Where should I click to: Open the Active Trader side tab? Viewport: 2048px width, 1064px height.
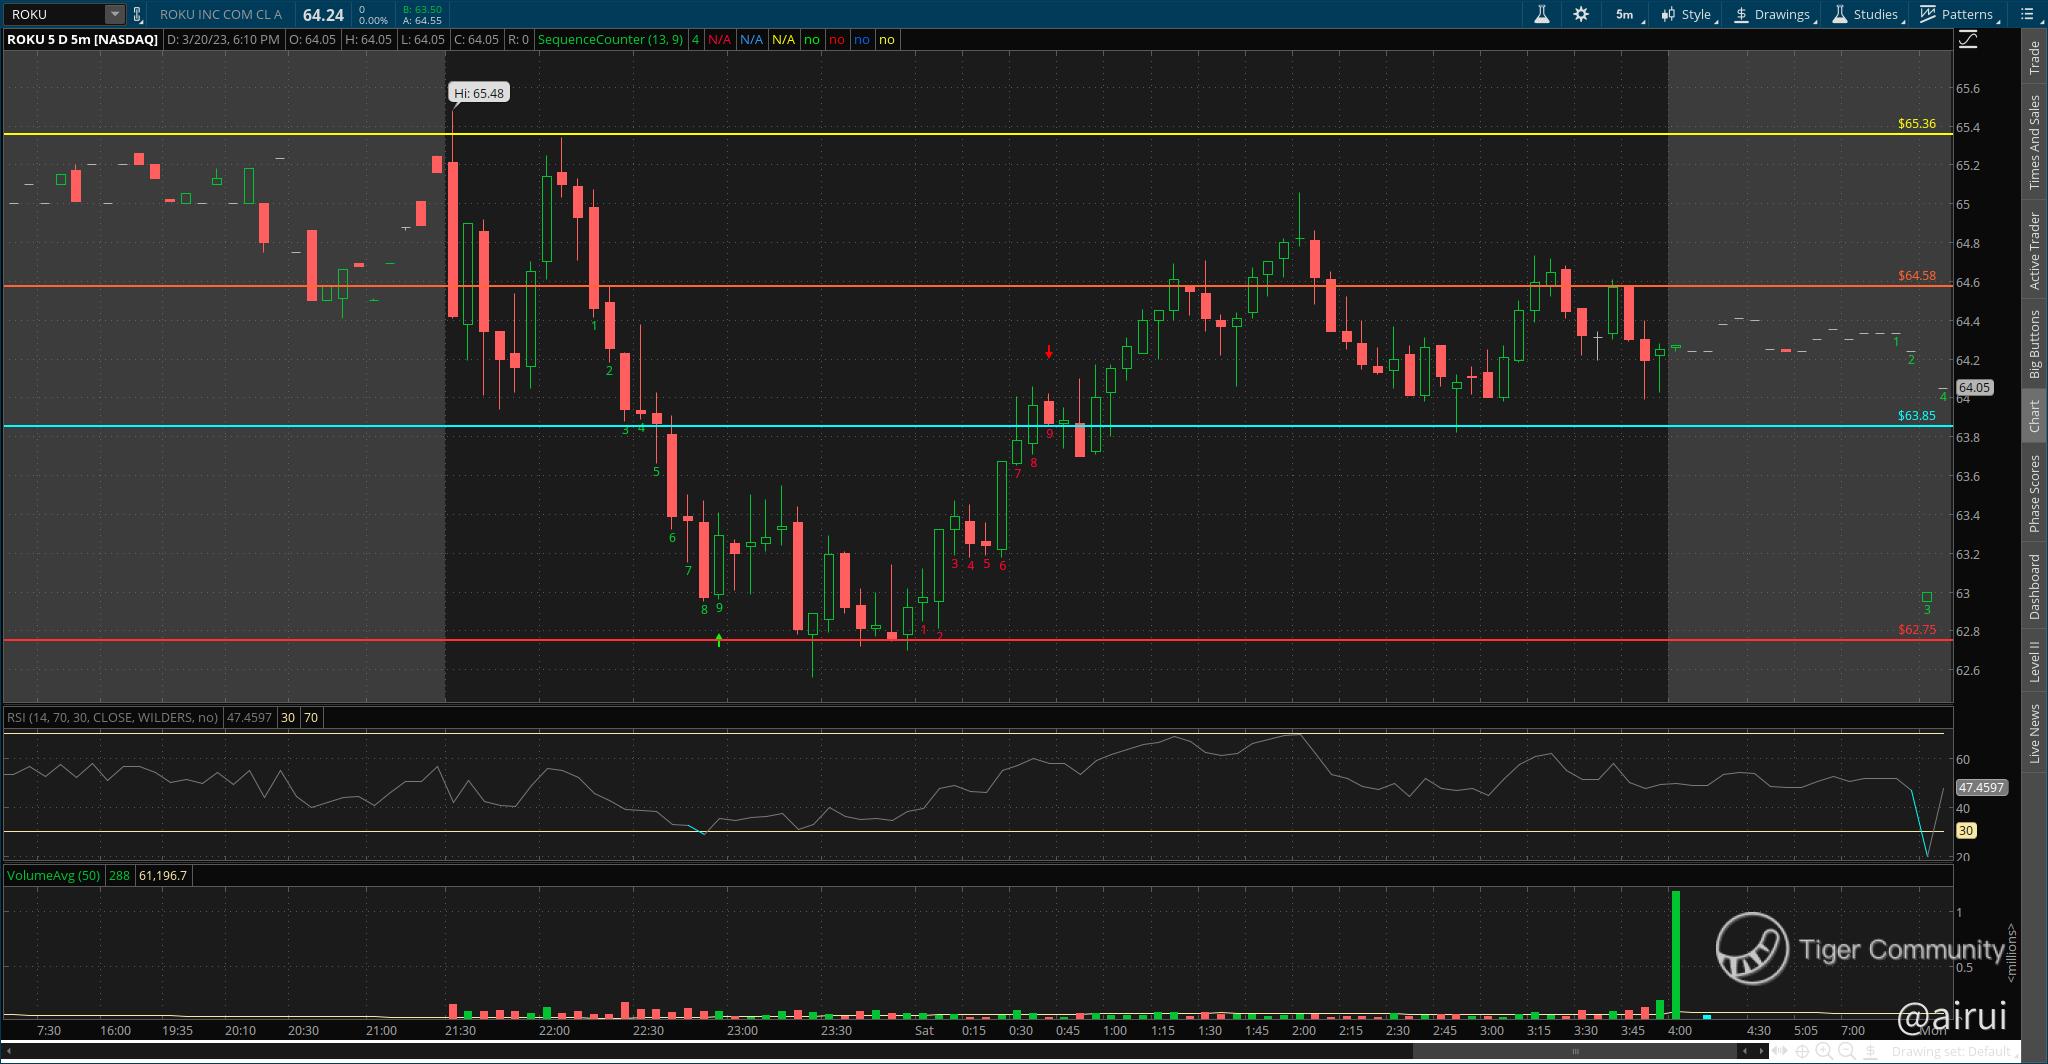pyautogui.click(x=2033, y=251)
